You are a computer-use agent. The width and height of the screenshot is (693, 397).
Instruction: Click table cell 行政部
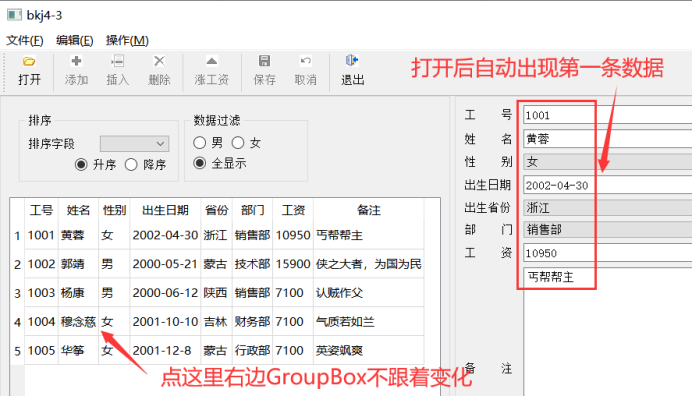click(252, 351)
